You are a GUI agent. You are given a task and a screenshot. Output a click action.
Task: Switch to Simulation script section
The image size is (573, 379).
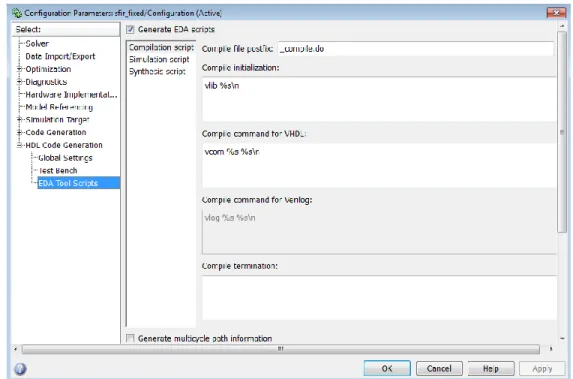159,59
